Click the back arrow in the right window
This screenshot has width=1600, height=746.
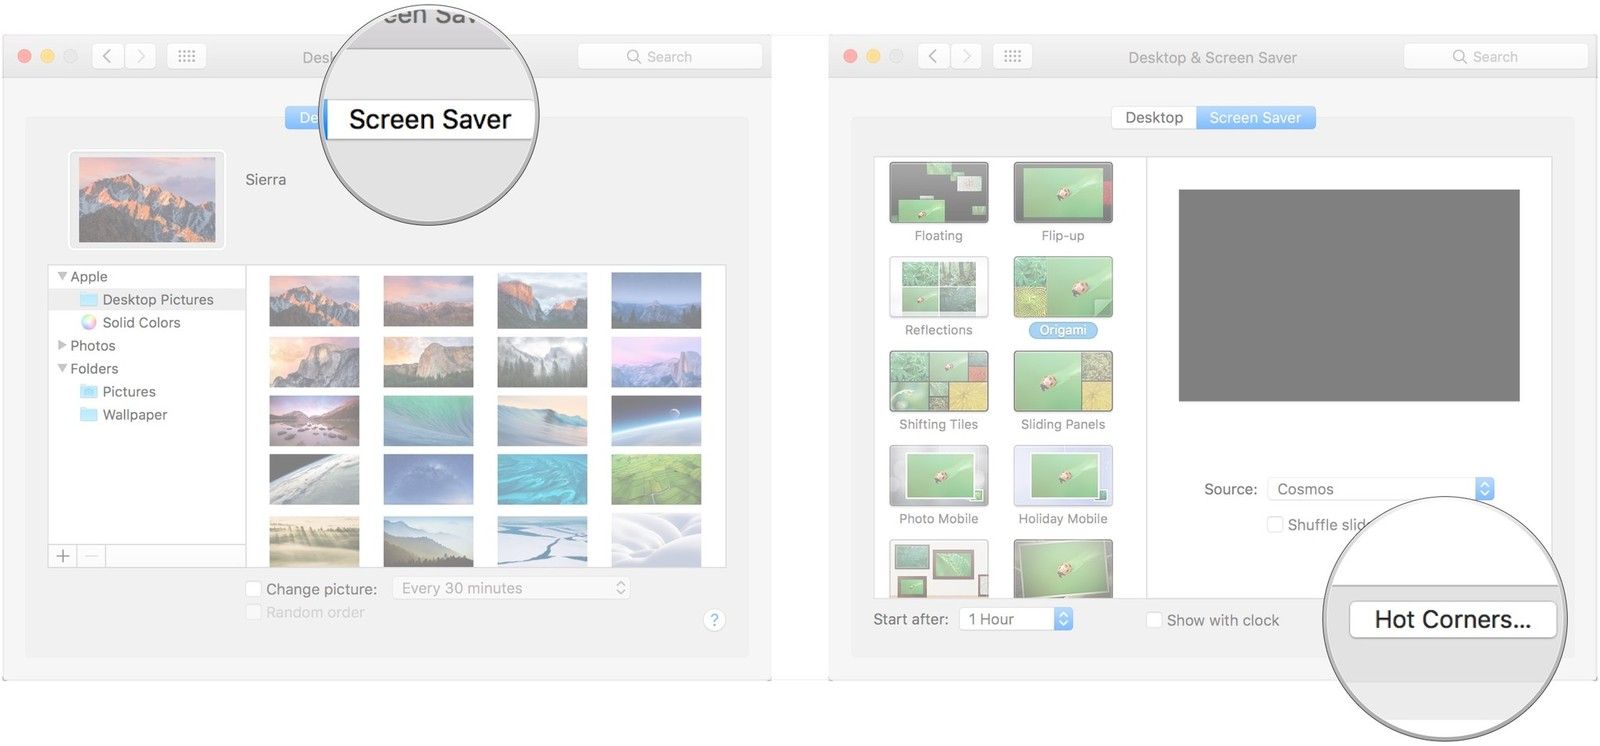pos(932,57)
